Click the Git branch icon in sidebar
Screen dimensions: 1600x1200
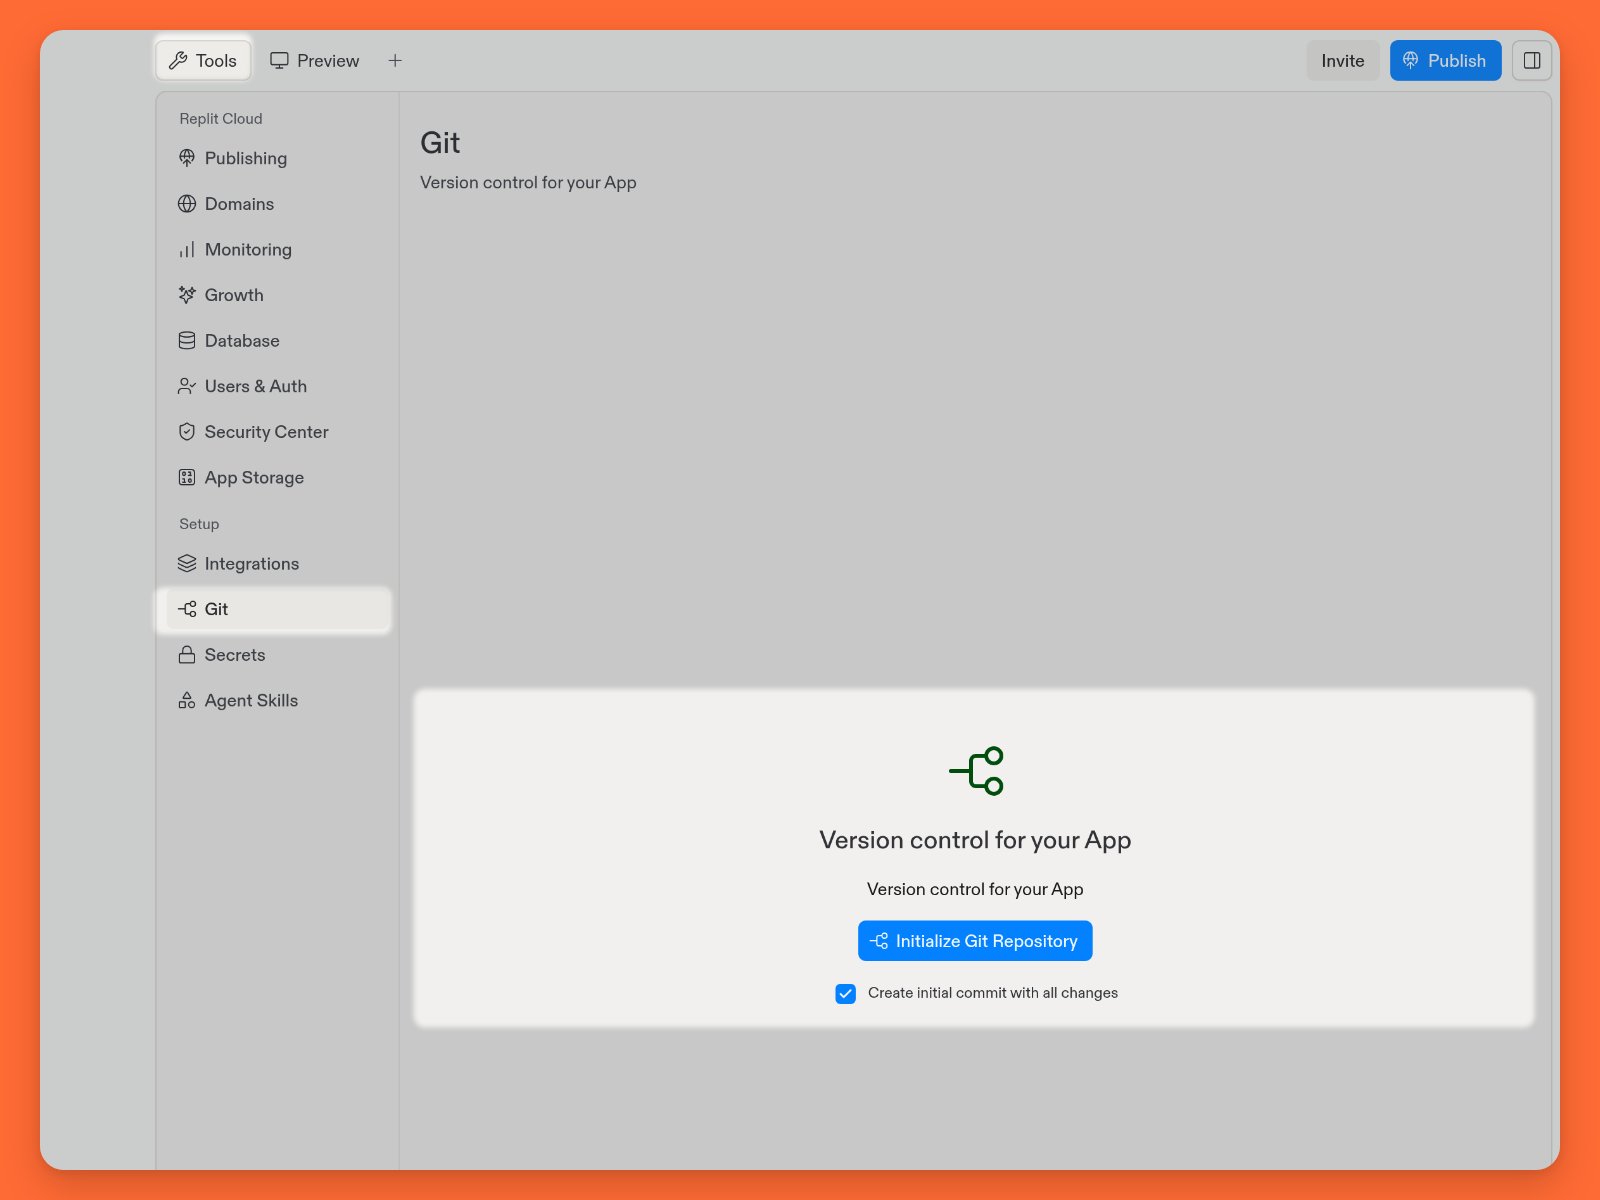tap(187, 609)
